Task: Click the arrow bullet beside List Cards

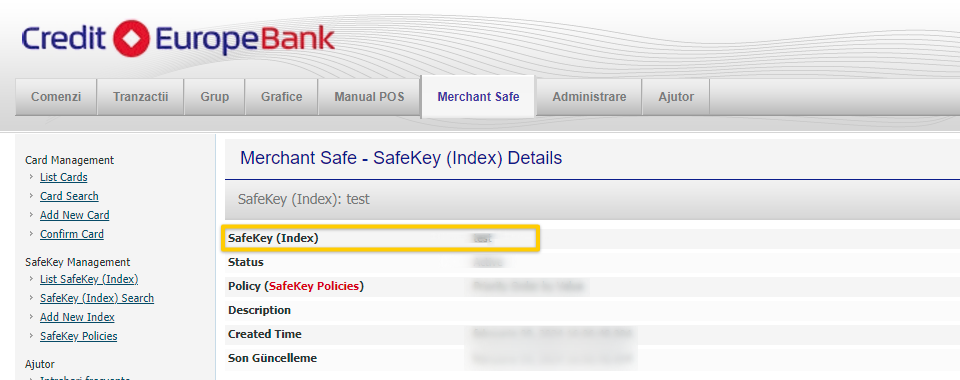Action: (31, 177)
